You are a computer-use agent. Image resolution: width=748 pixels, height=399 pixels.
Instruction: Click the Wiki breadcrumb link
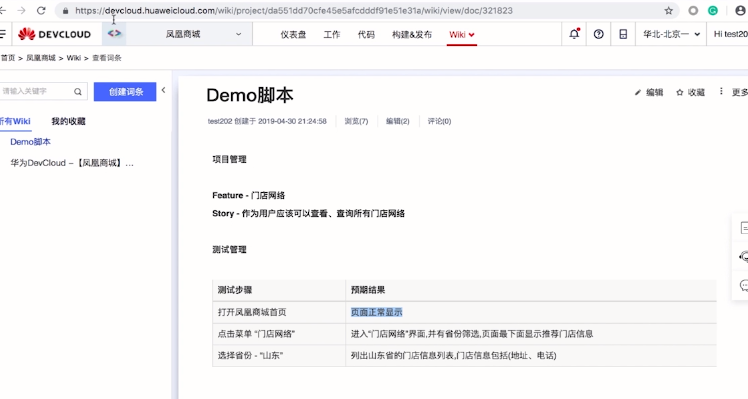[x=73, y=58]
